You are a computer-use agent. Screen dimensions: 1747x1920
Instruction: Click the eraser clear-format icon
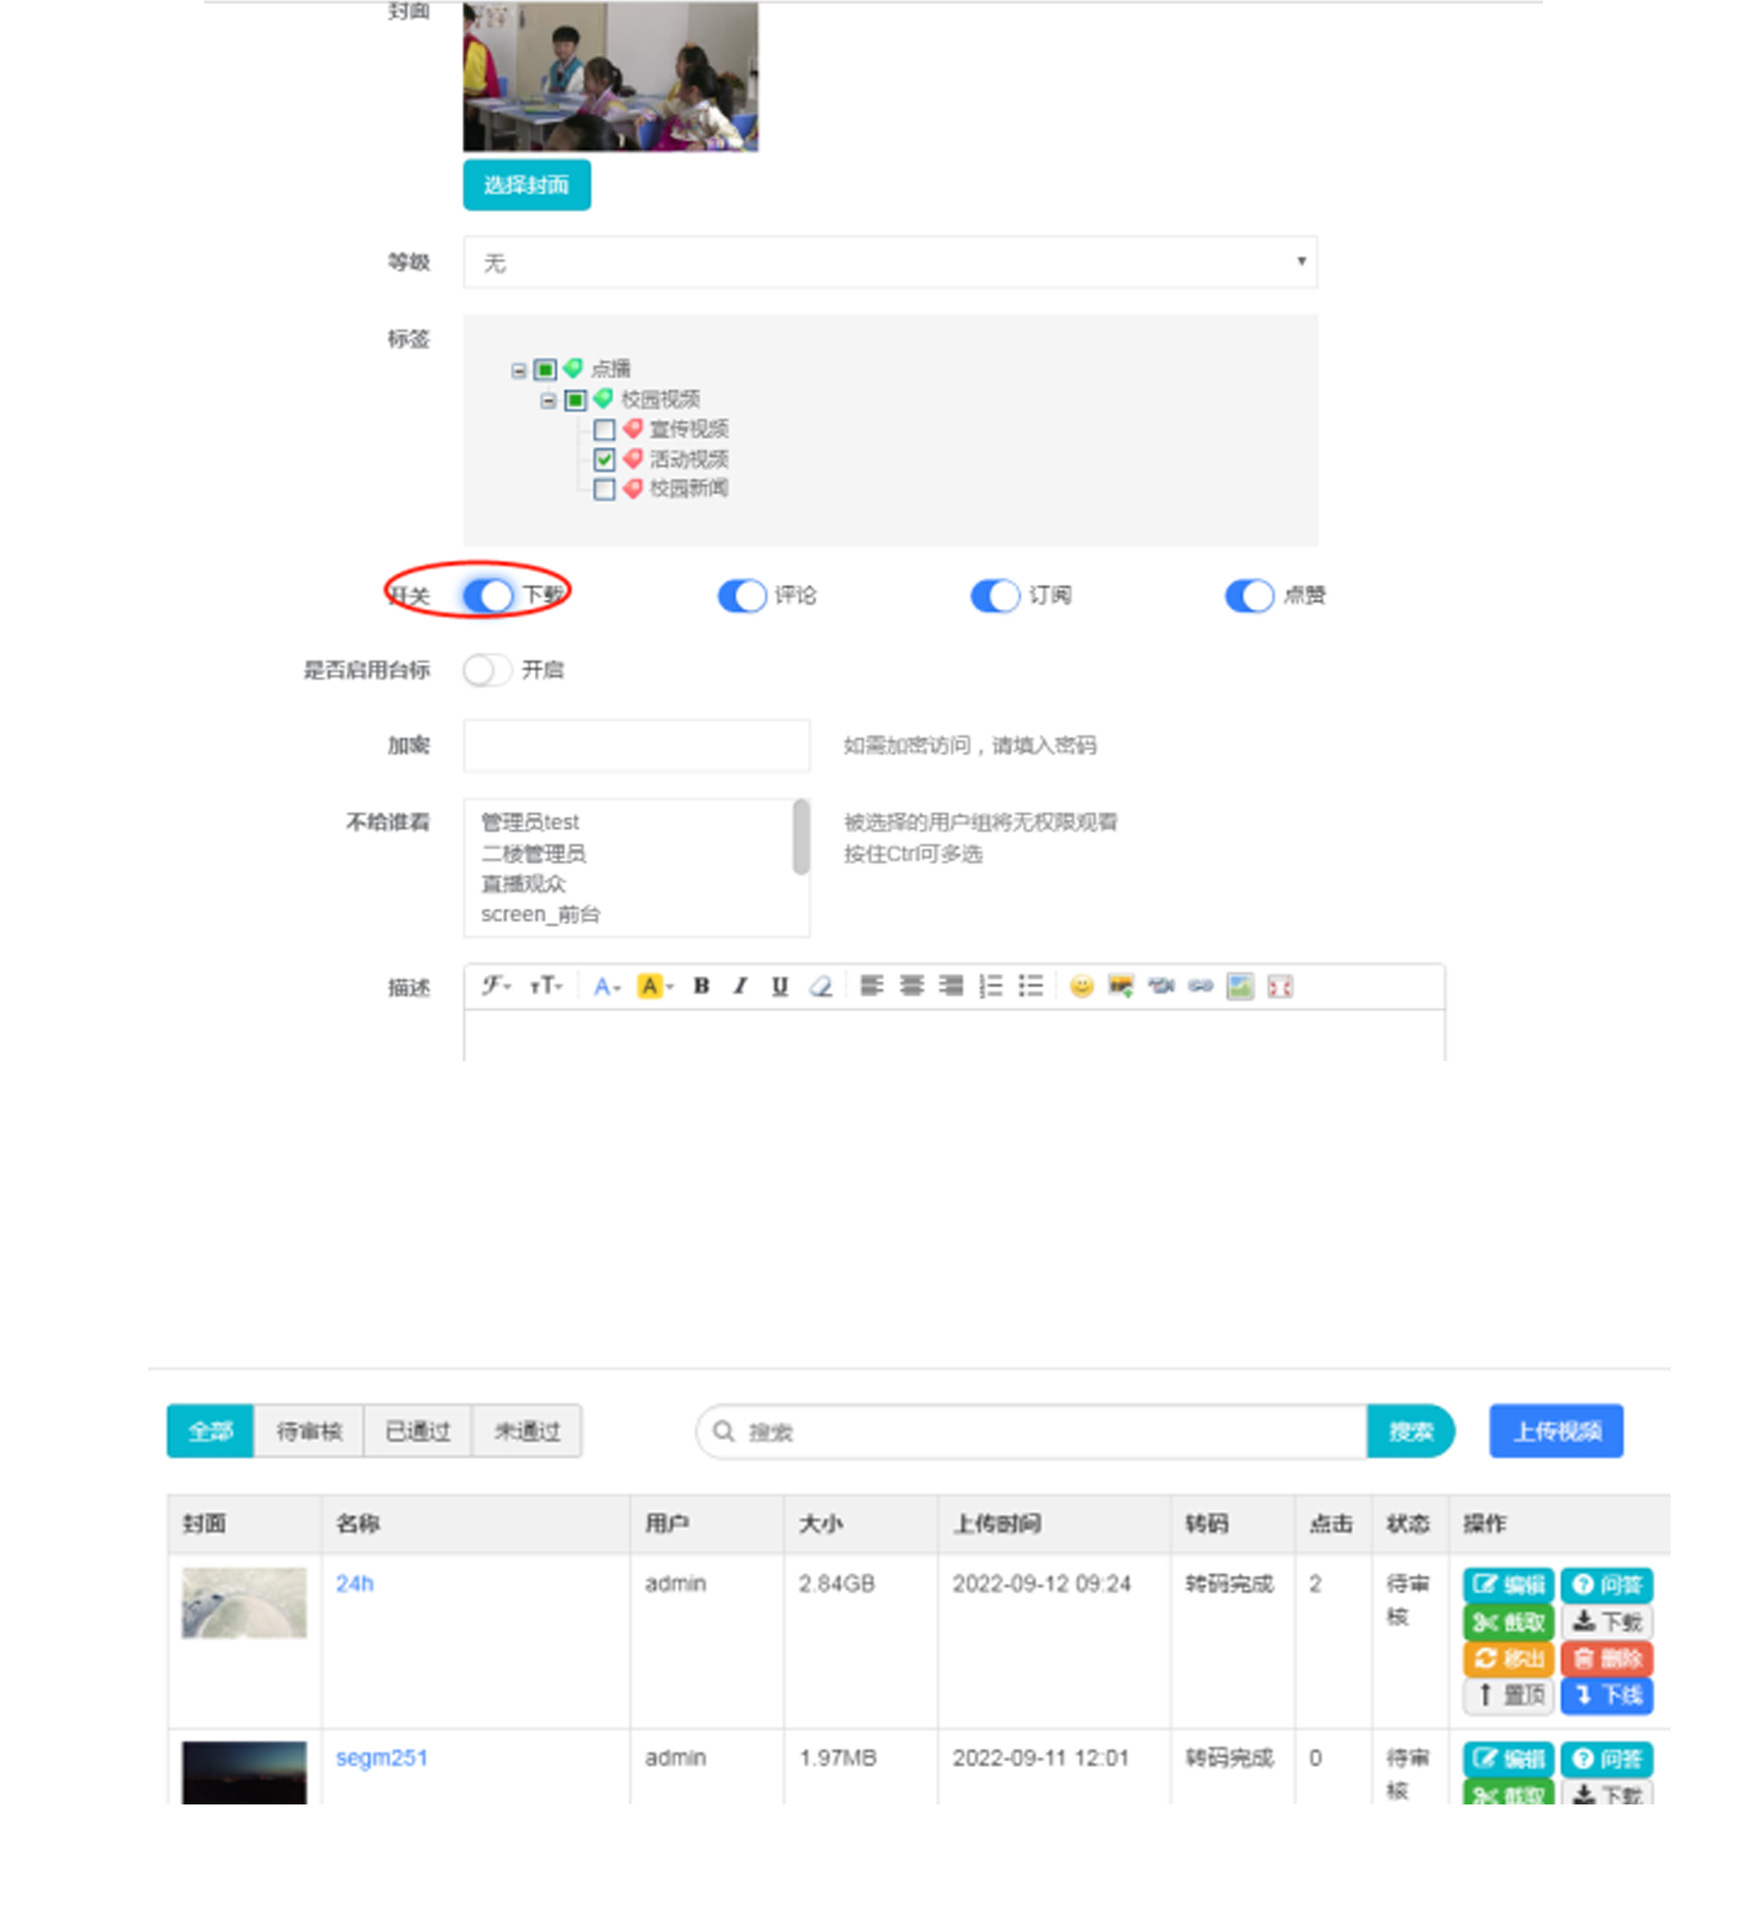(820, 986)
